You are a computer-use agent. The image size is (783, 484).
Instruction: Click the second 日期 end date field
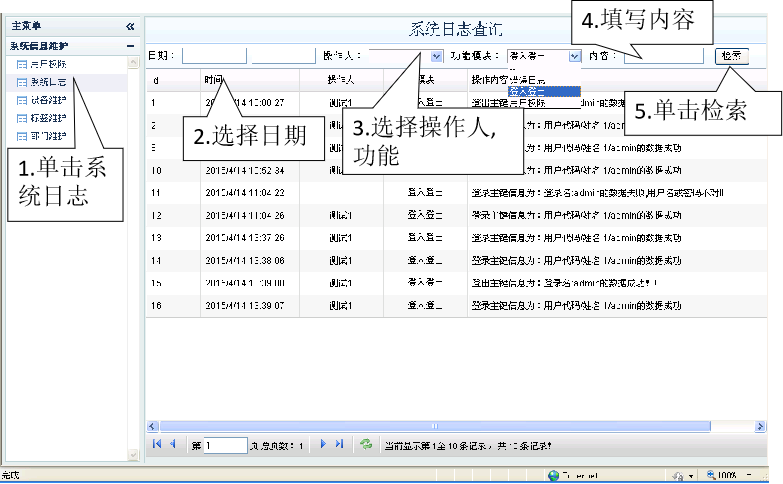pyautogui.click(x=283, y=56)
